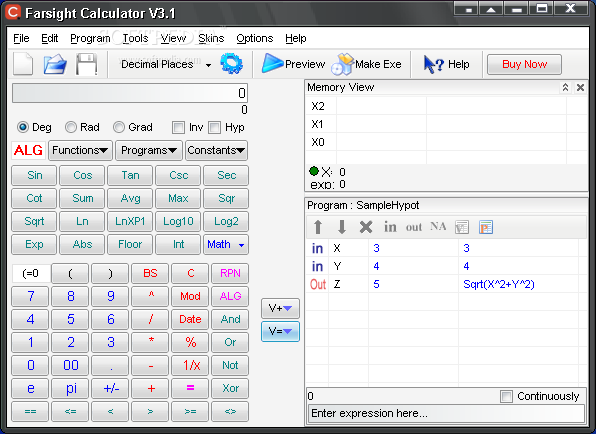This screenshot has height=434, width=596.
Task: Delete program row with X icon
Action: (366, 227)
